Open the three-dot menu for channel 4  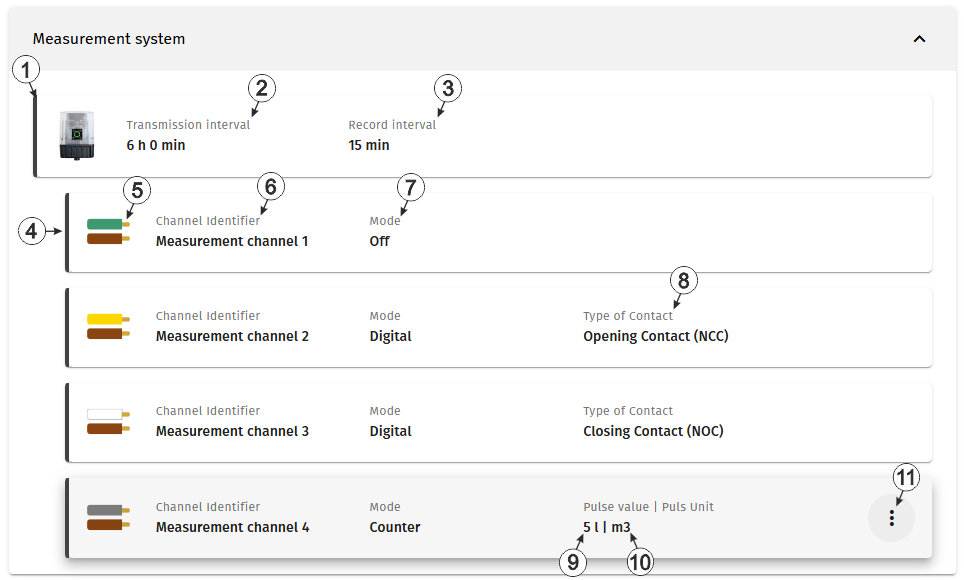[891, 518]
